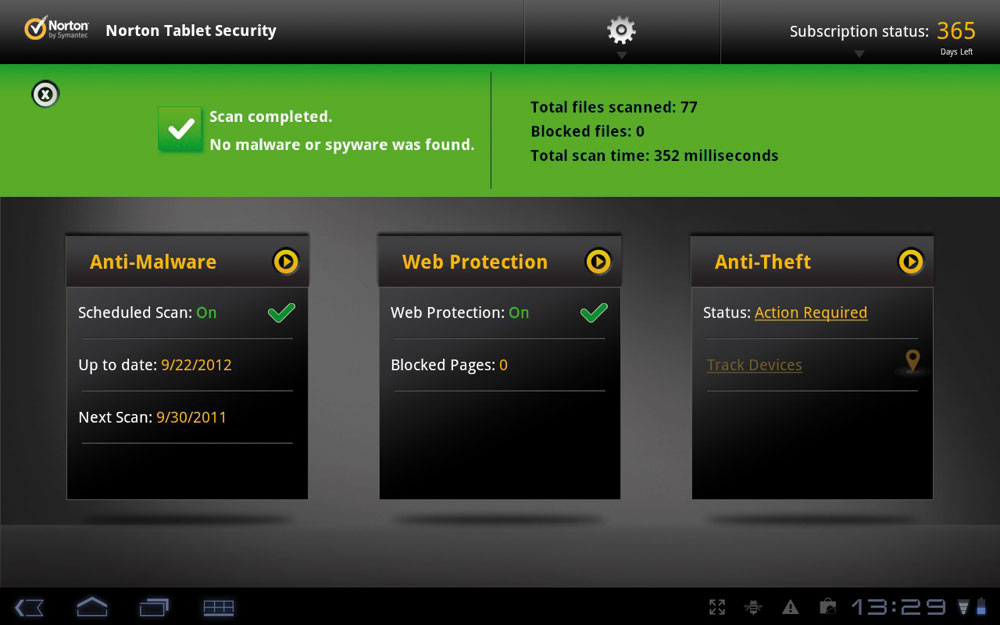
Task: Open the settings gear menu
Action: 621,30
